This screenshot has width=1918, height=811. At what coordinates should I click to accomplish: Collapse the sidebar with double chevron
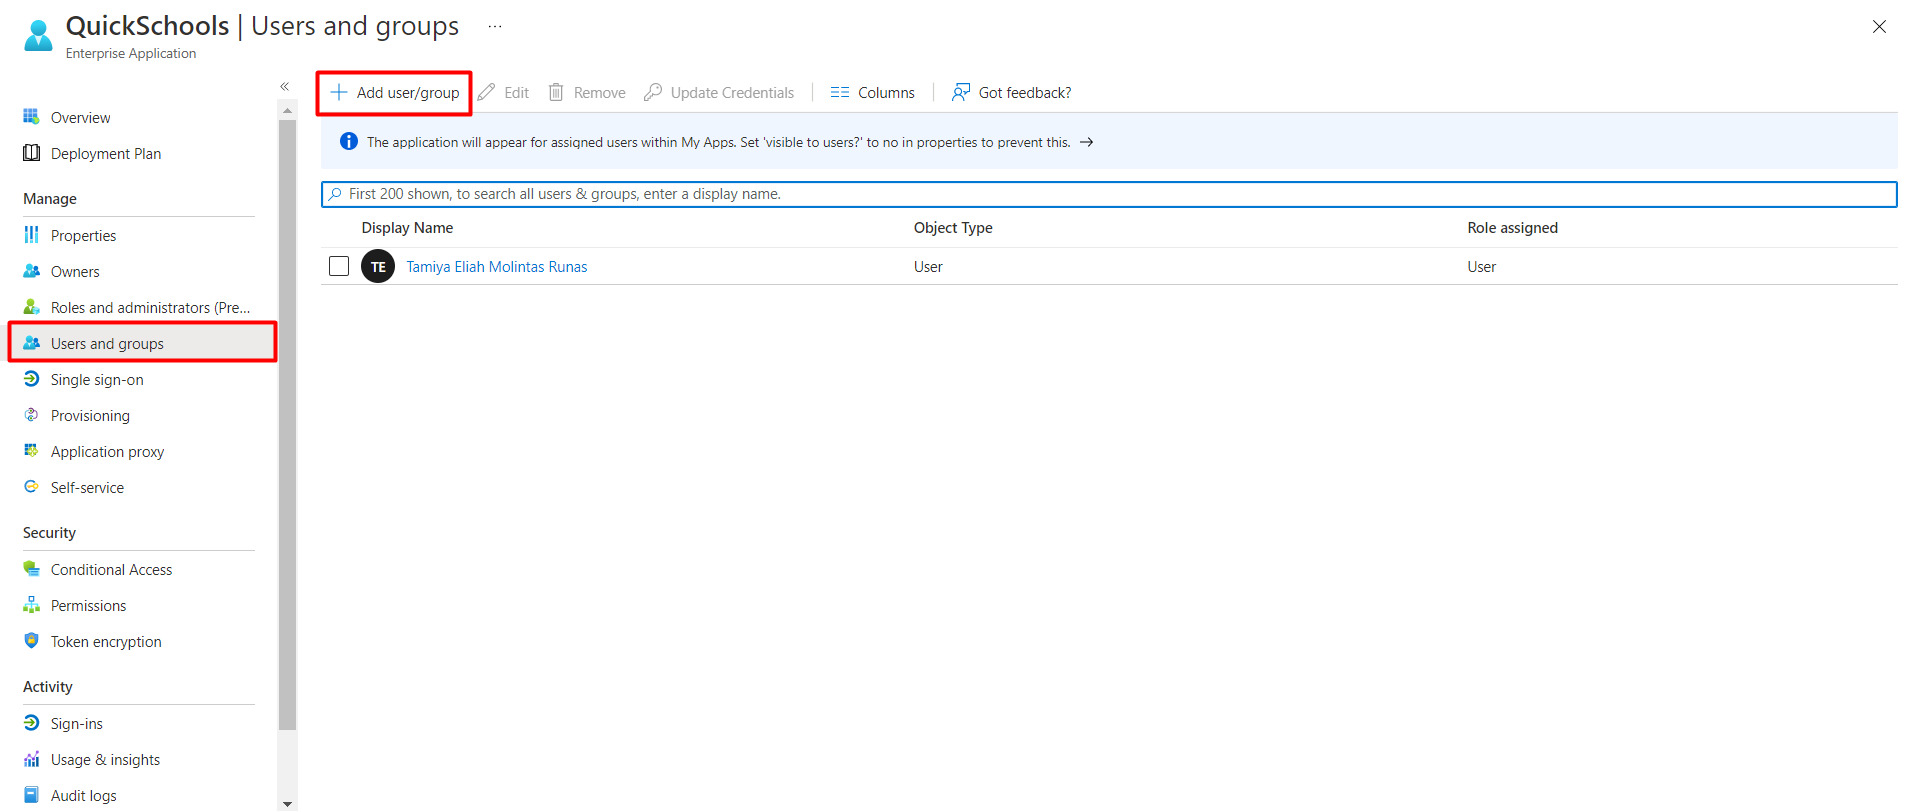(x=285, y=87)
